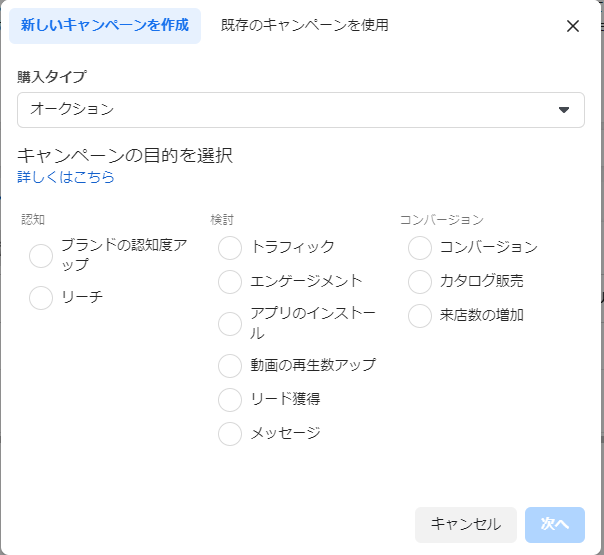Click the トラフィック label text
Screen dimensions: 604x555
[293, 247]
